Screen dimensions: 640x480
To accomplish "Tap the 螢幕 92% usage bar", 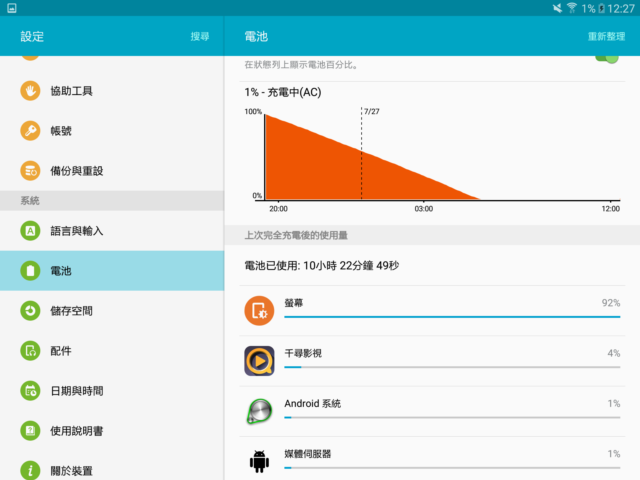I will [x=452, y=317].
